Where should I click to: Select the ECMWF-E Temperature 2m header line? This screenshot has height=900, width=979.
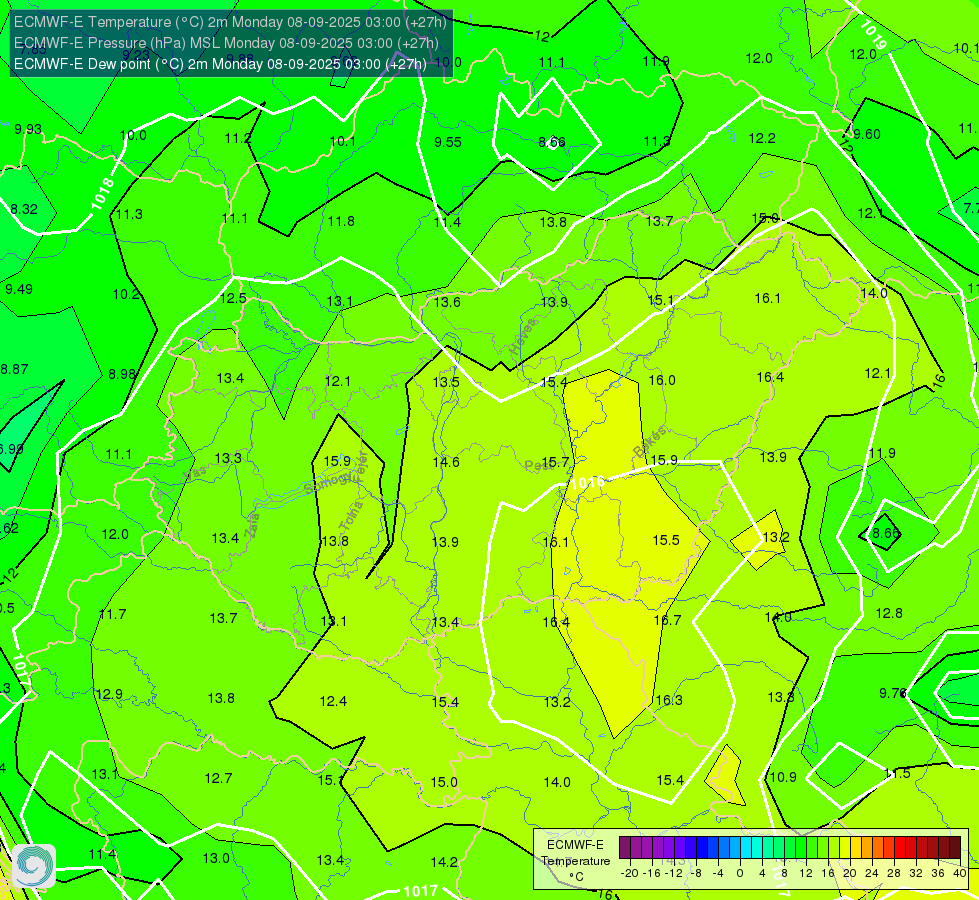click(x=230, y=22)
